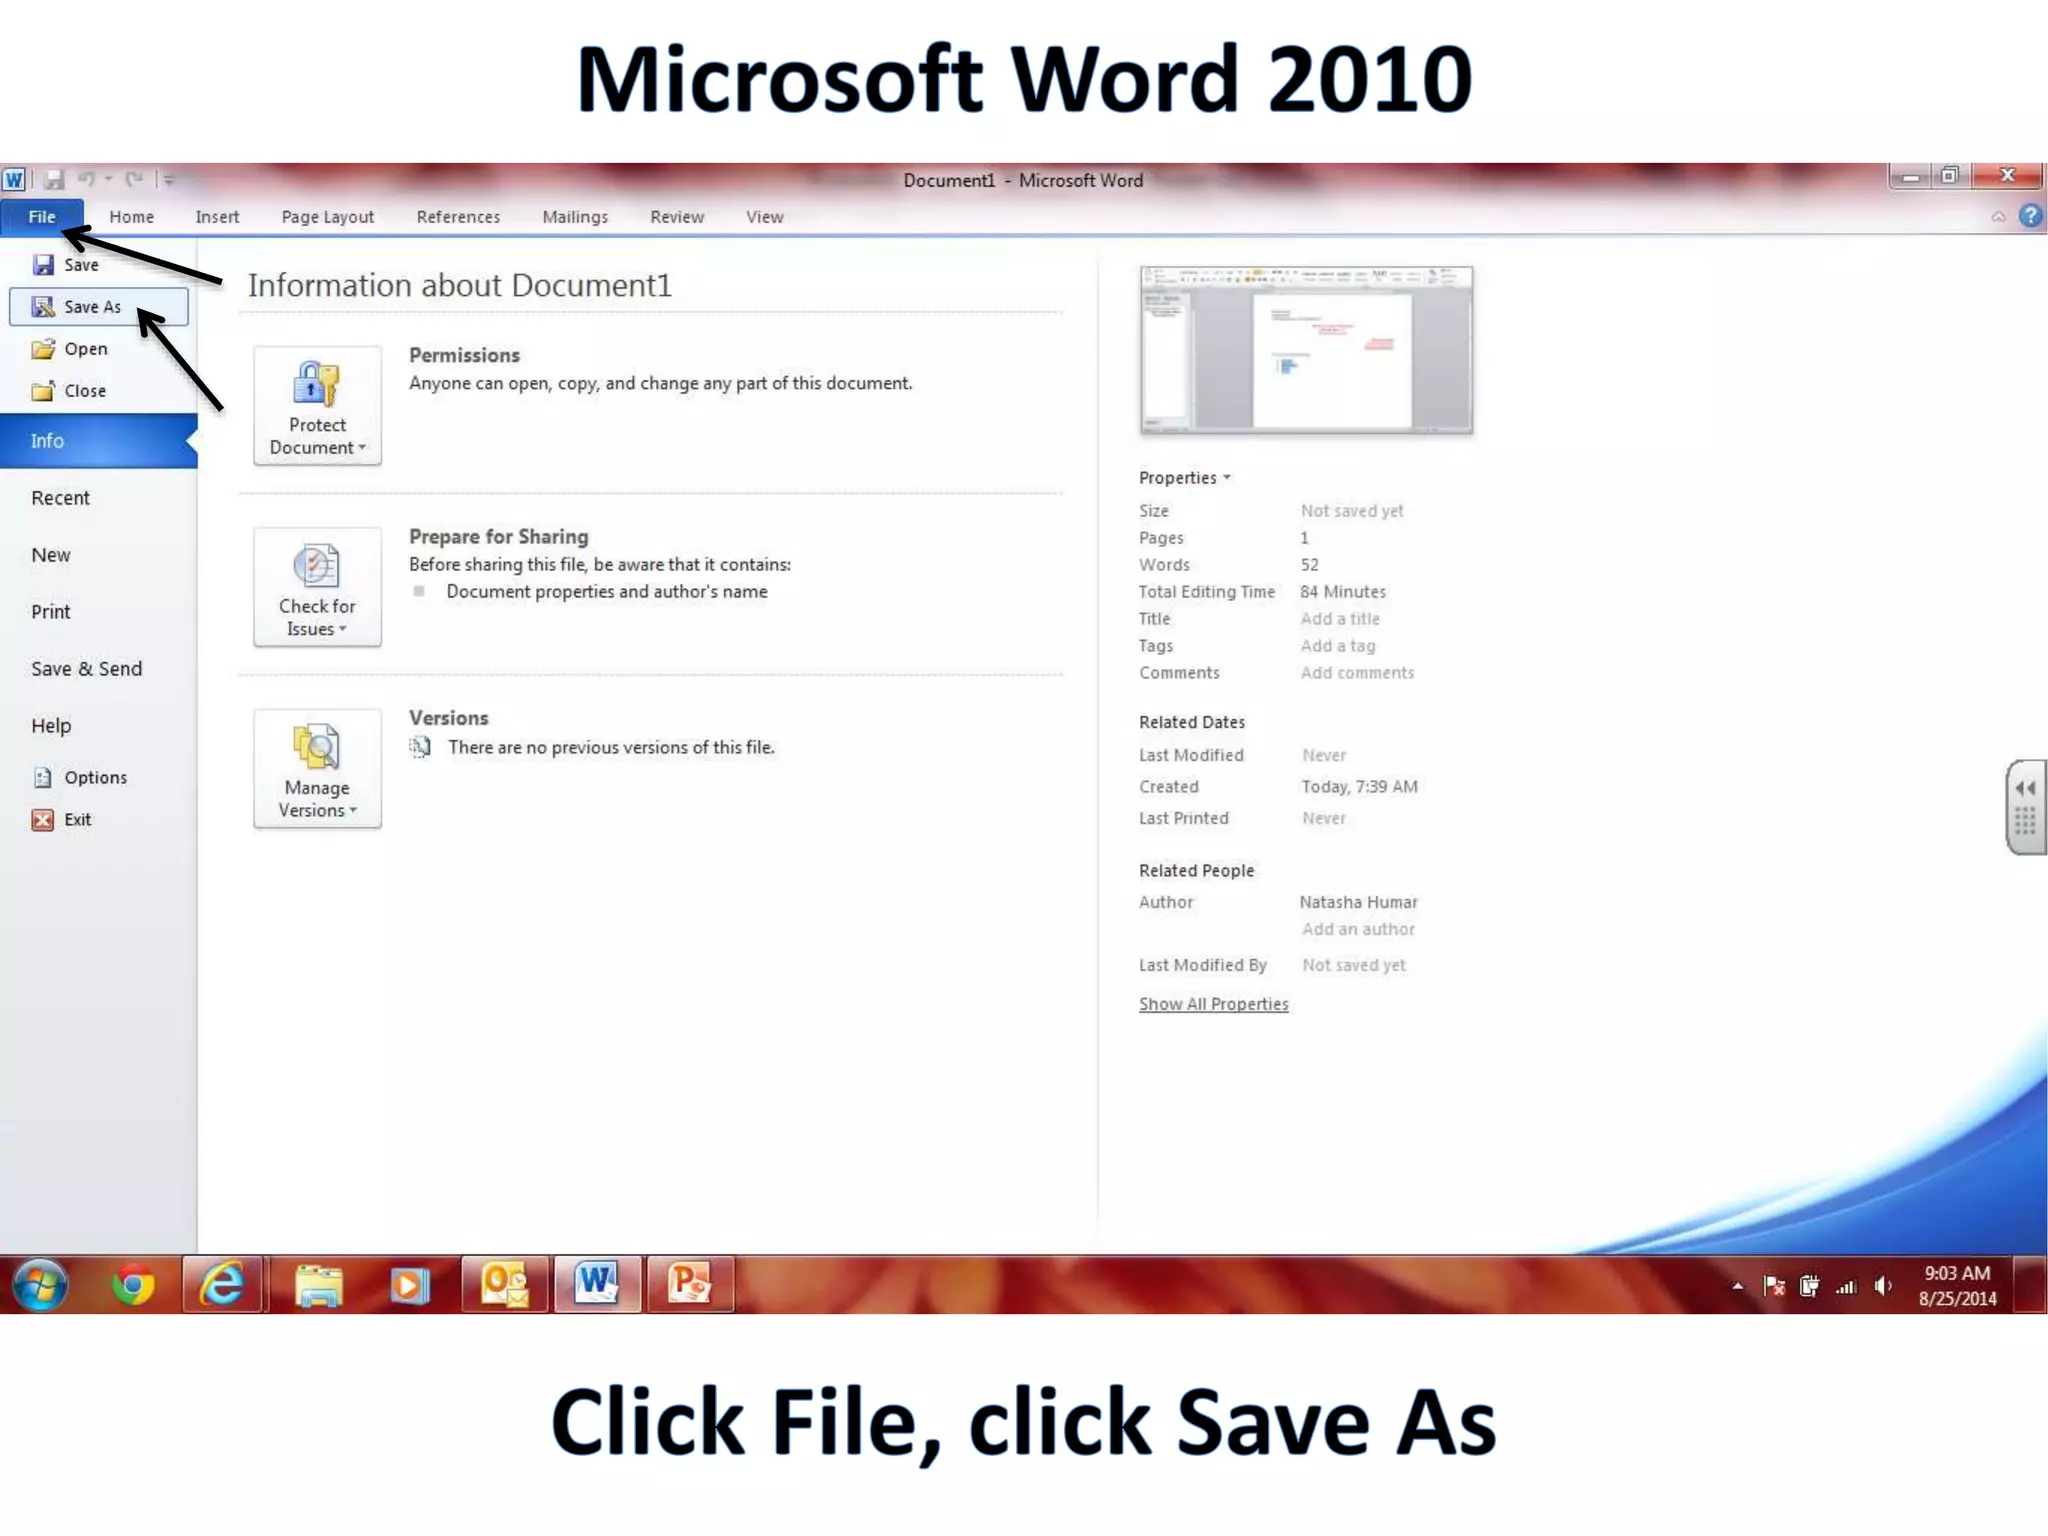Click the power/battery tray icon
The height and width of the screenshot is (1536, 2048).
pyautogui.click(x=1809, y=1286)
